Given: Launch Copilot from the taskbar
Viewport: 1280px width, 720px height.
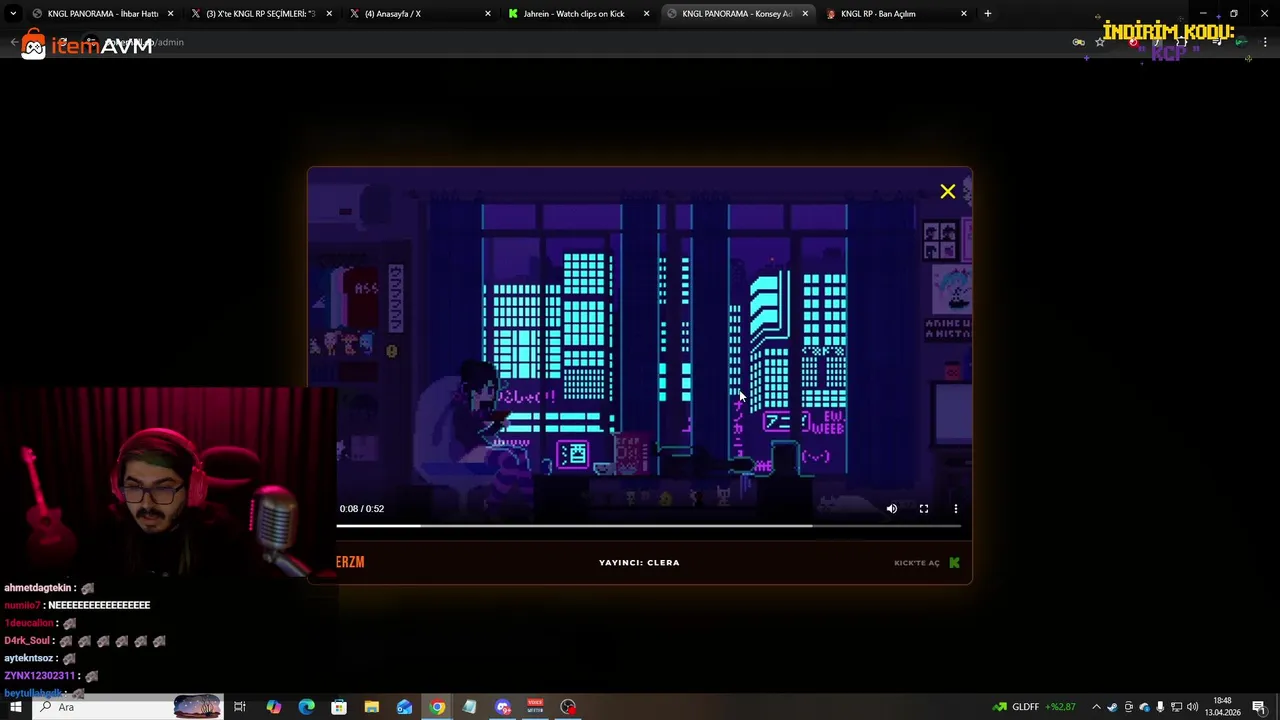Looking at the screenshot, I should 273,707.
